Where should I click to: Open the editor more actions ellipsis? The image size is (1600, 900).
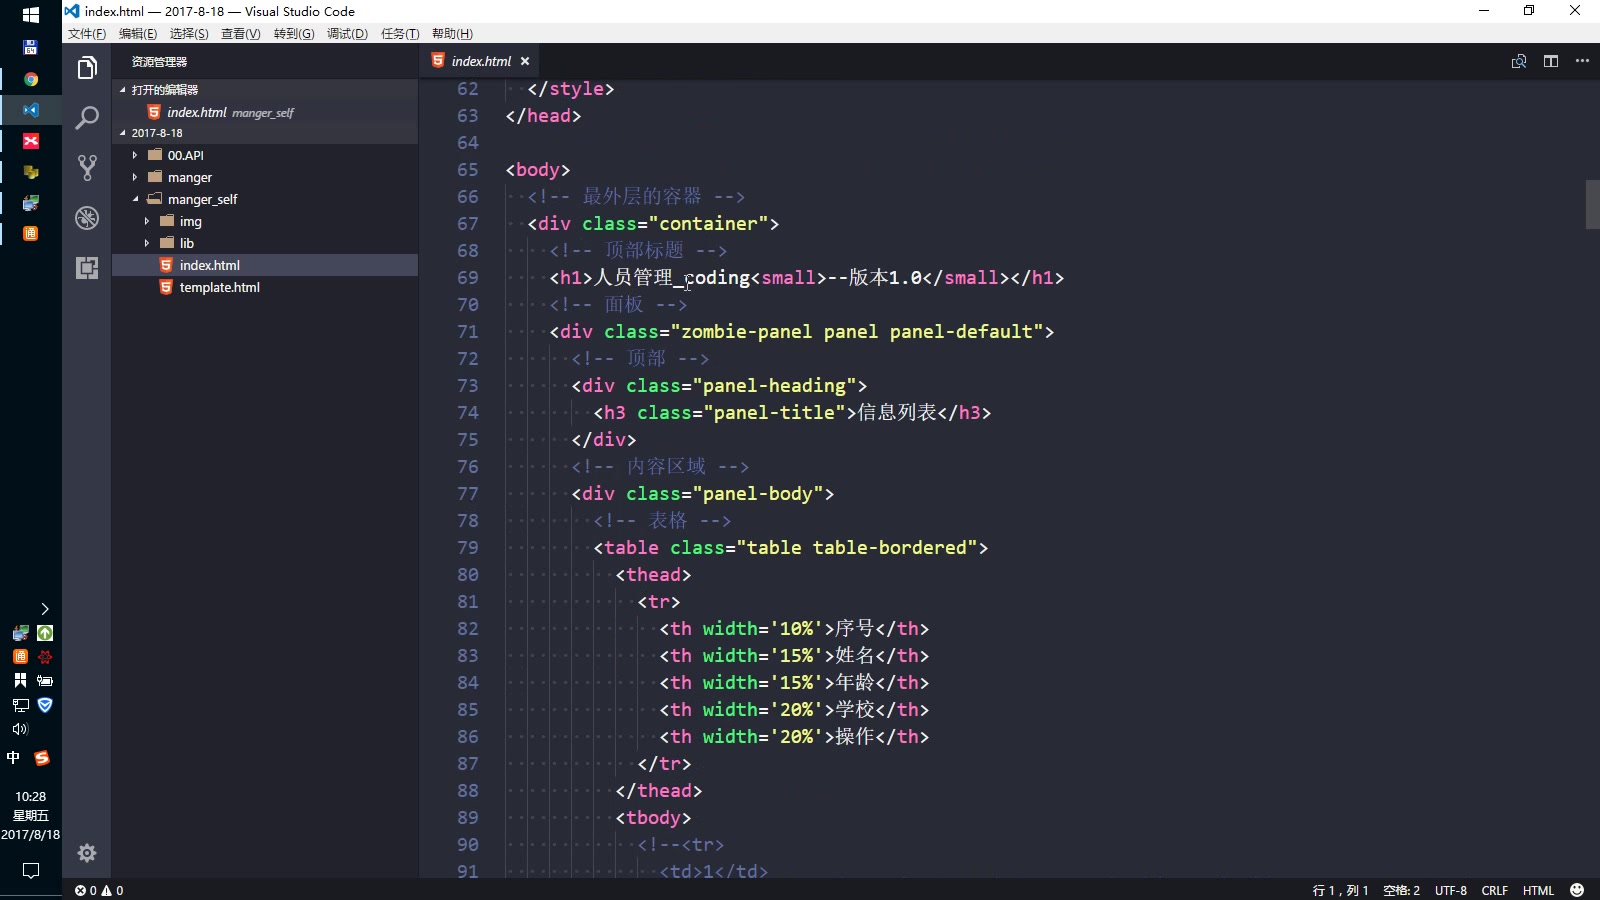click(x=1582, y=61)
